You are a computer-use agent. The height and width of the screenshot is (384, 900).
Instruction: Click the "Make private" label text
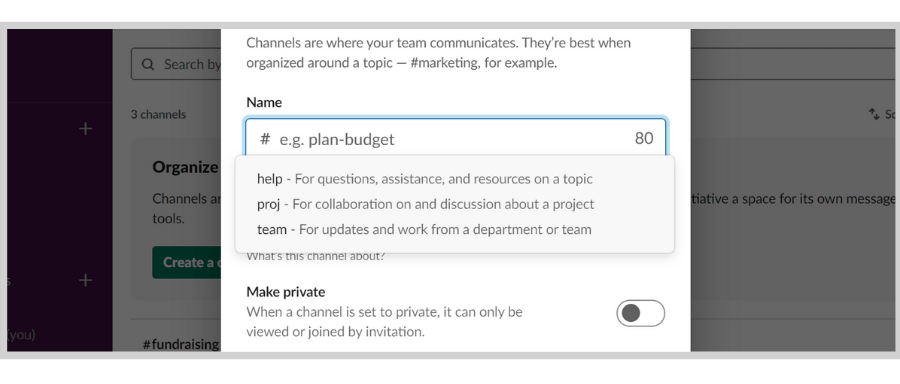pos(286,292)
